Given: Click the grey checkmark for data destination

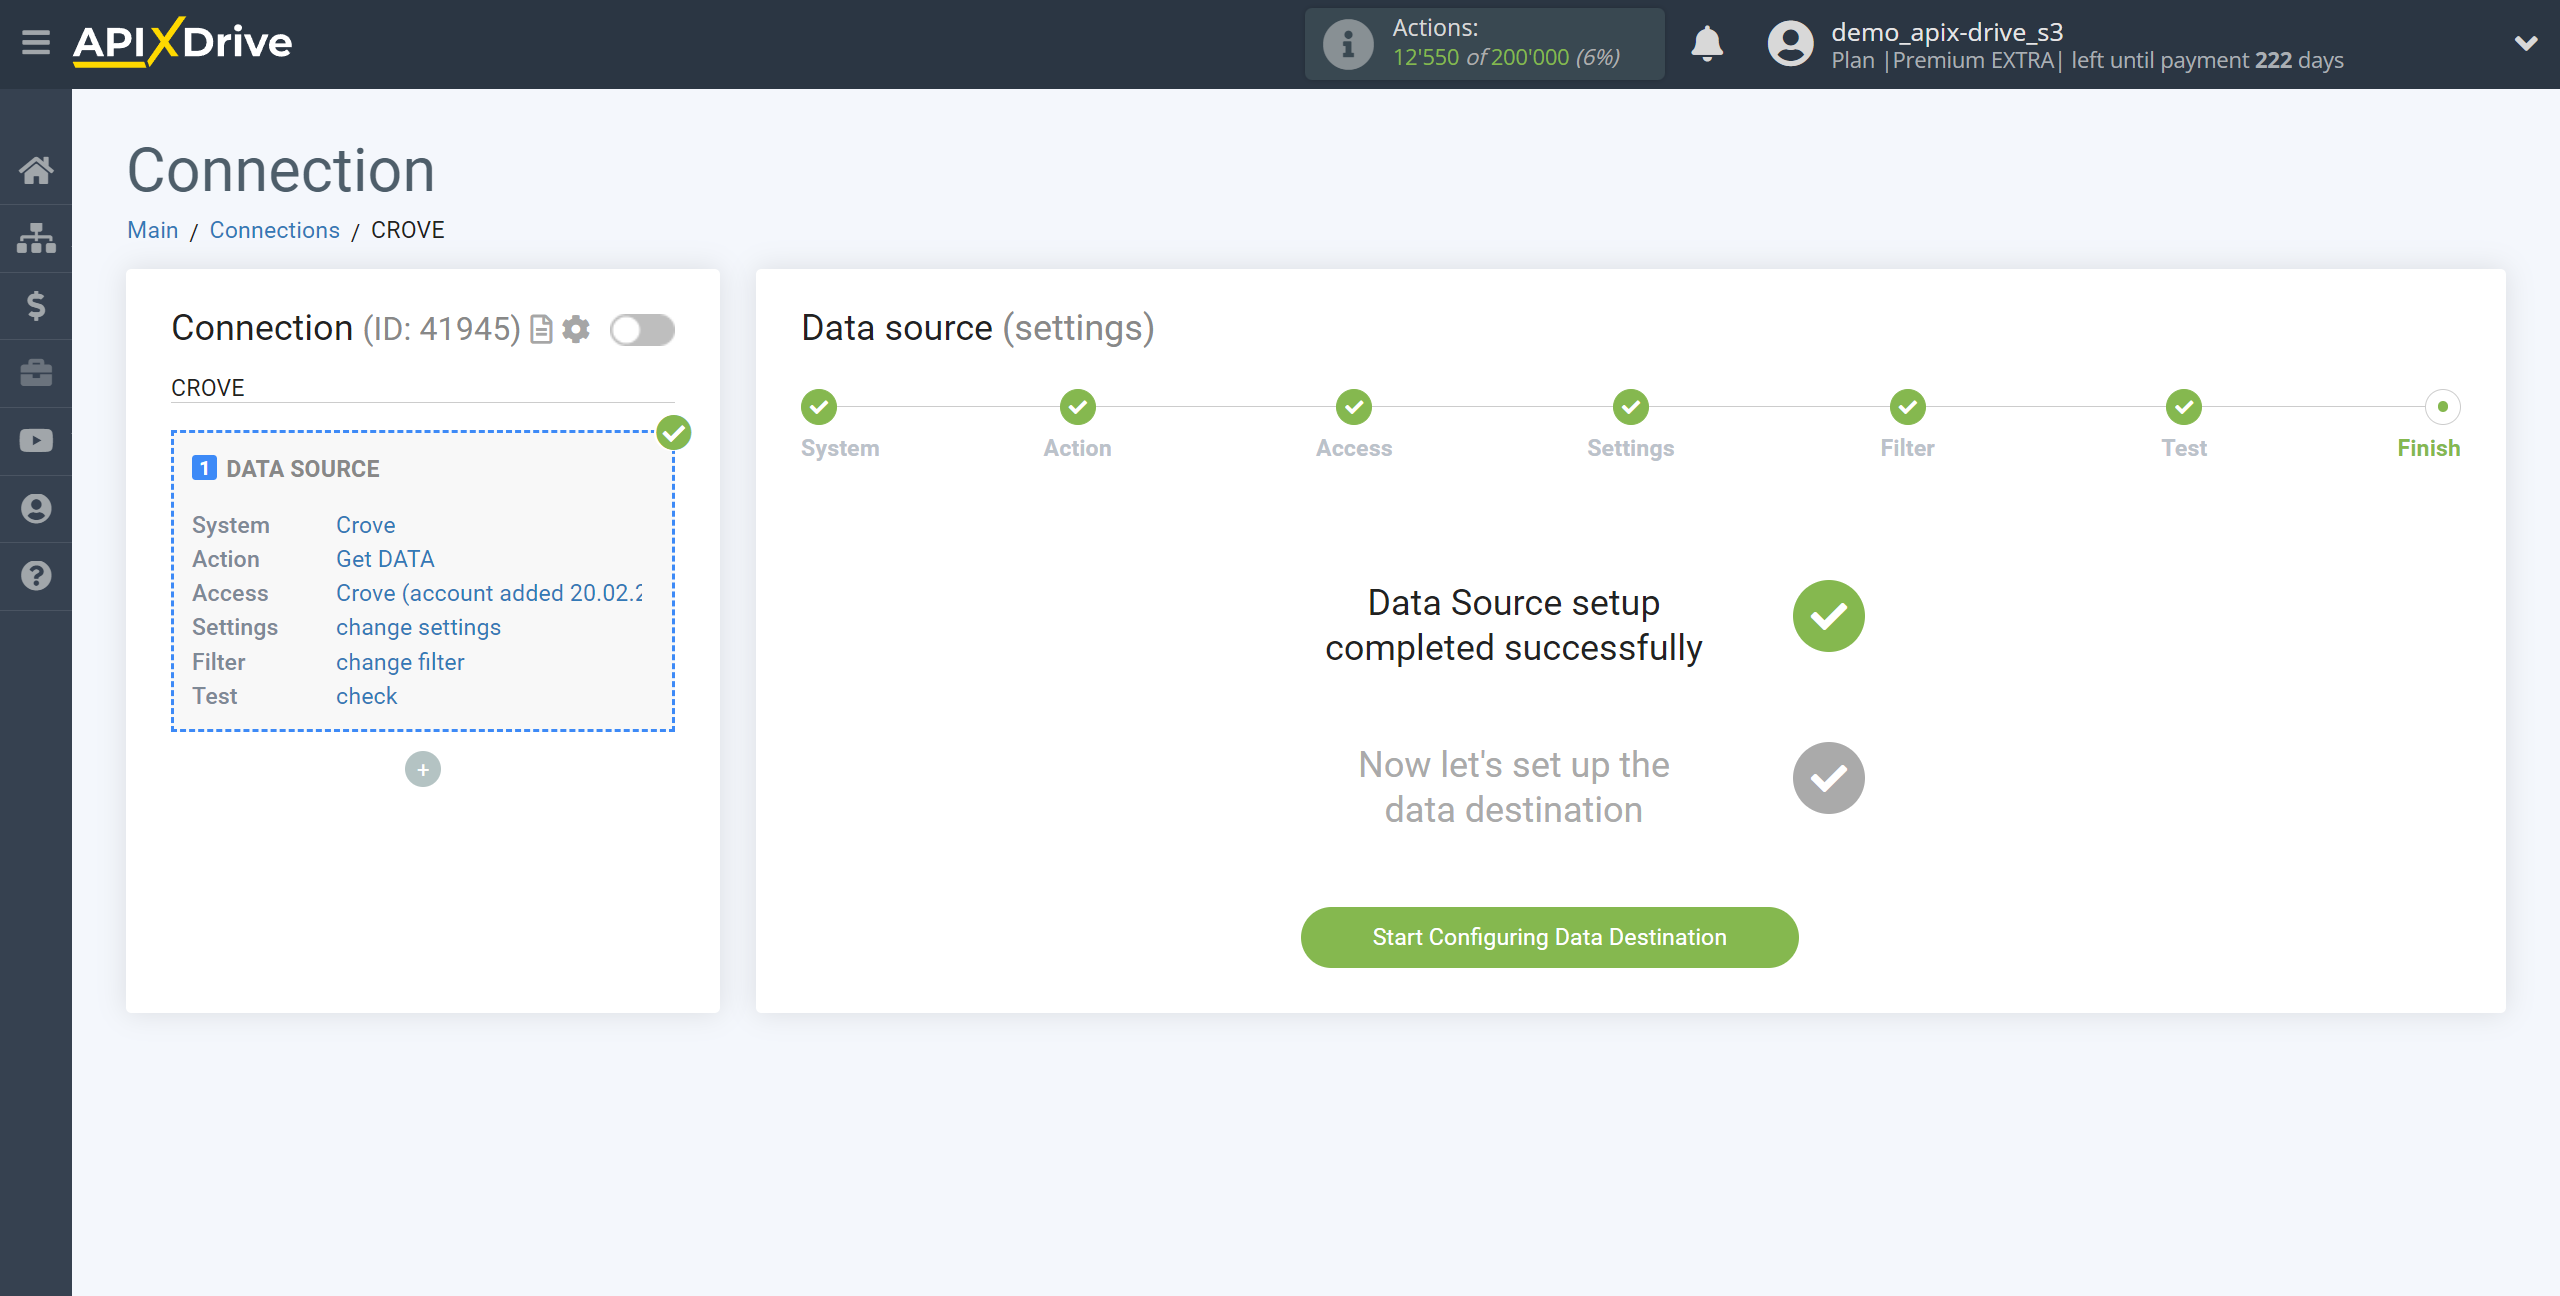Looking at the screenshot, I should click(x=1830, y=779).
